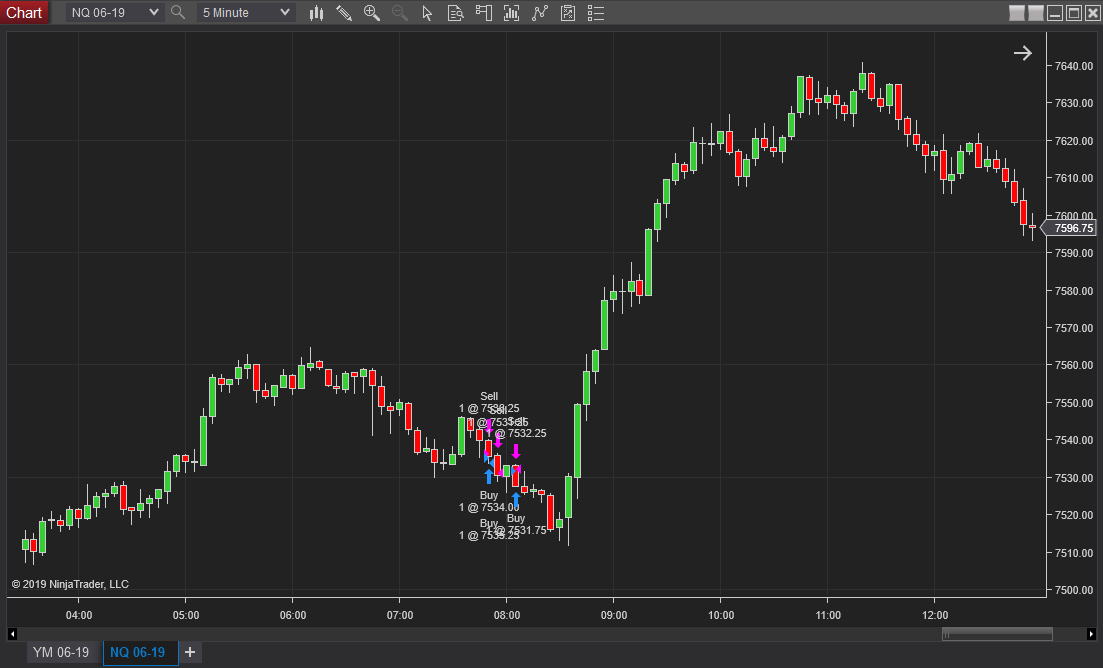The height and width of the screenshot is (668, 1103).
Task: Click the 7560.00 price axis label
Action: pos(1073,366)
